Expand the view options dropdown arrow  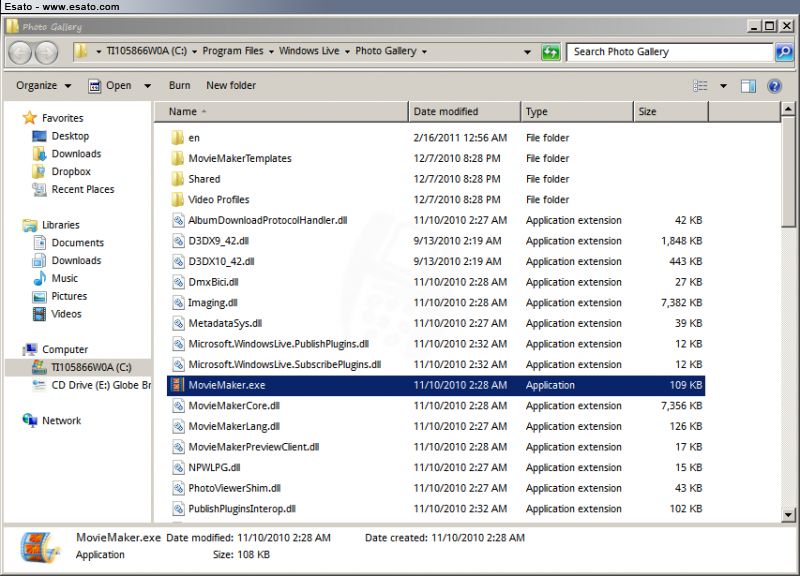coord(723,86)
